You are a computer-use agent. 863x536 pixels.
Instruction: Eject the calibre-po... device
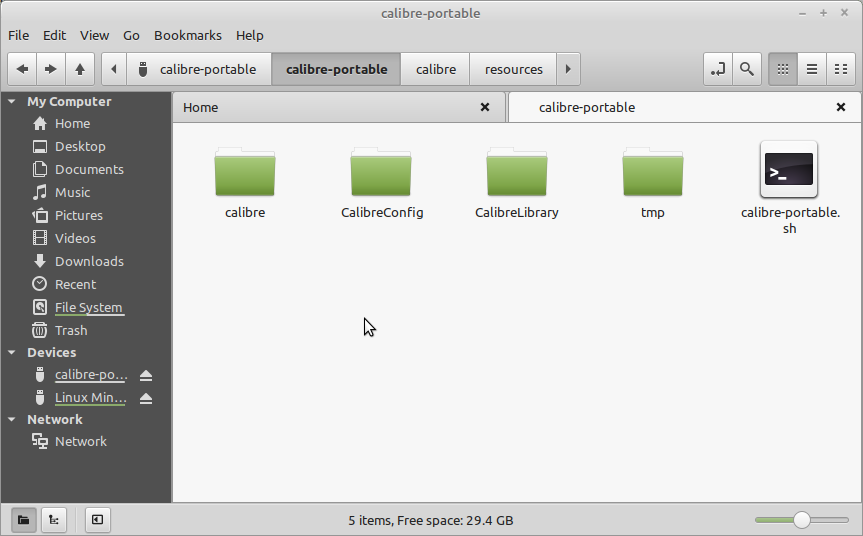(146, 375)
